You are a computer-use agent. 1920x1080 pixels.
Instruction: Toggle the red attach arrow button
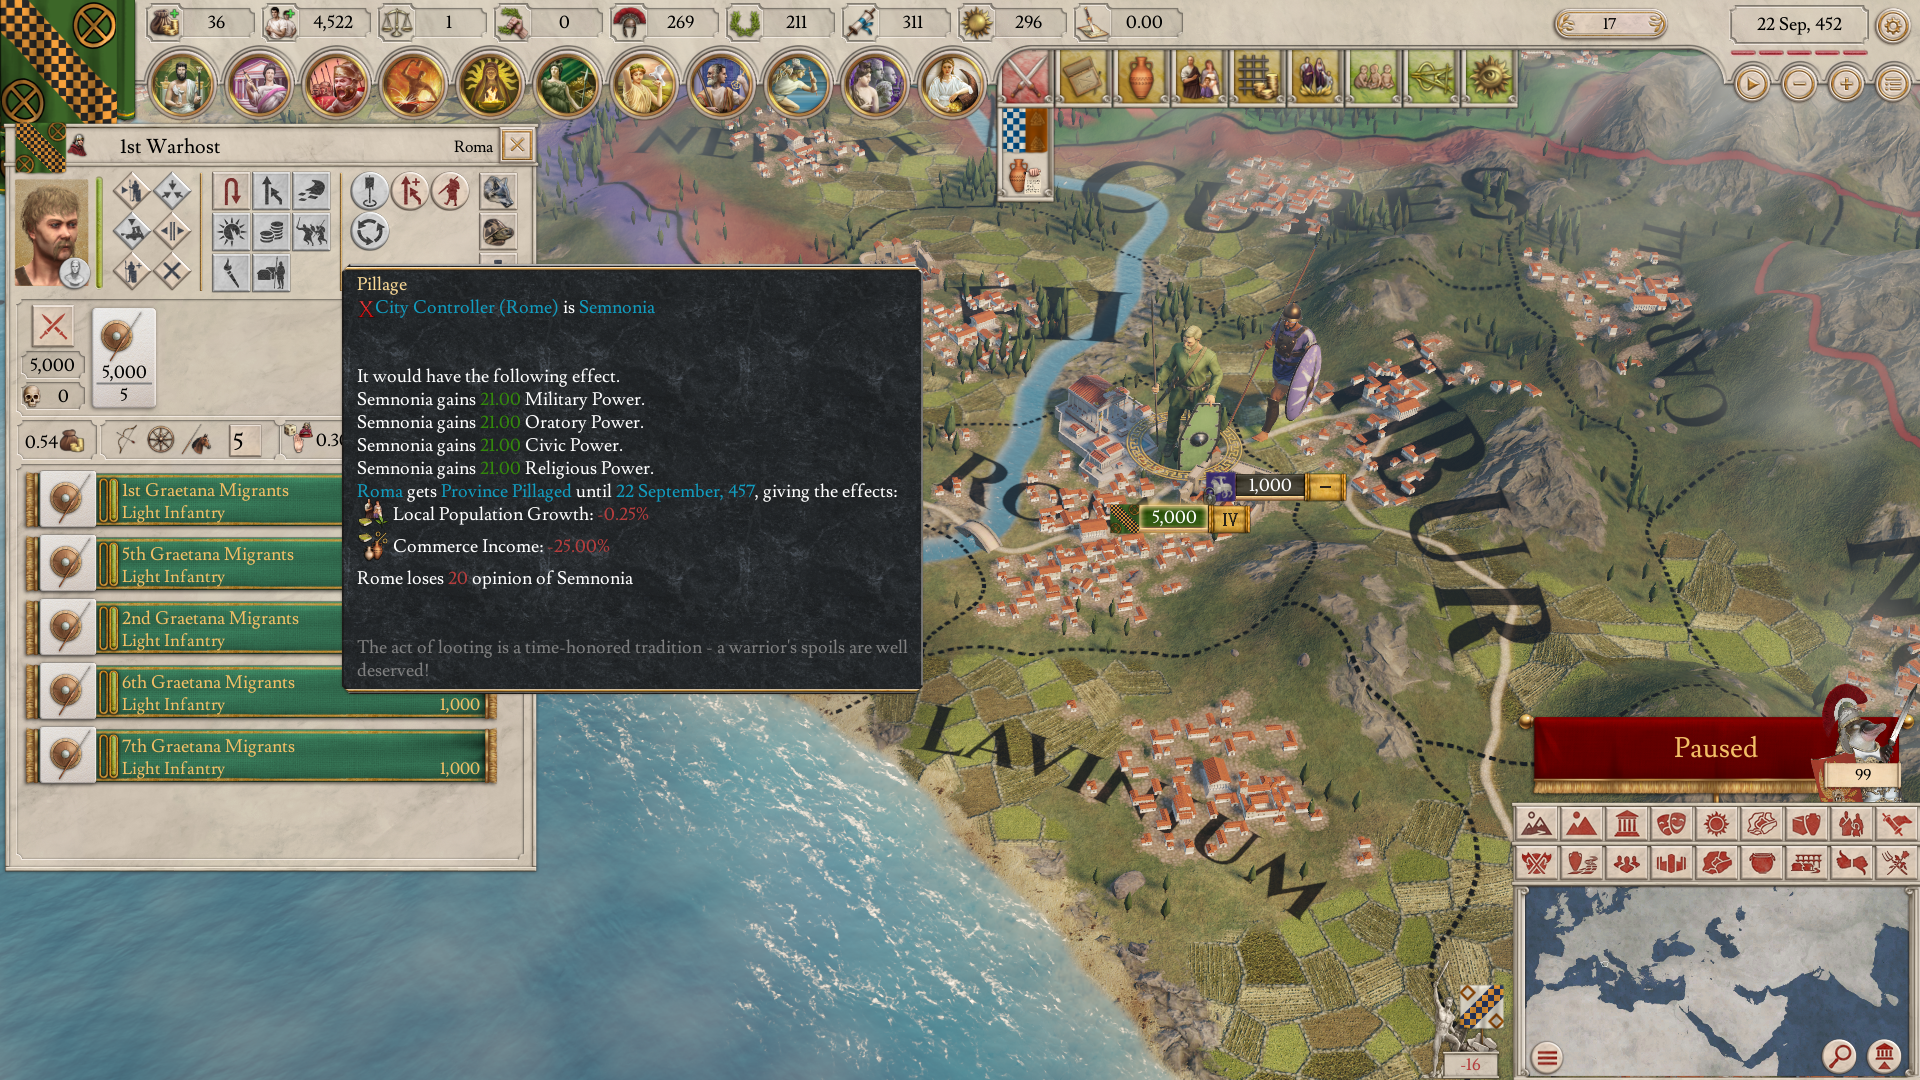pos(410,191)
